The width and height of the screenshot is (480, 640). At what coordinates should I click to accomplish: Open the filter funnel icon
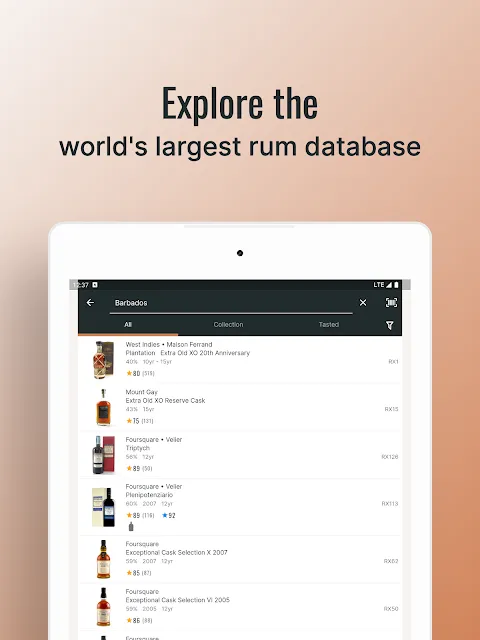pyautogui.click(x=389, y=325)
